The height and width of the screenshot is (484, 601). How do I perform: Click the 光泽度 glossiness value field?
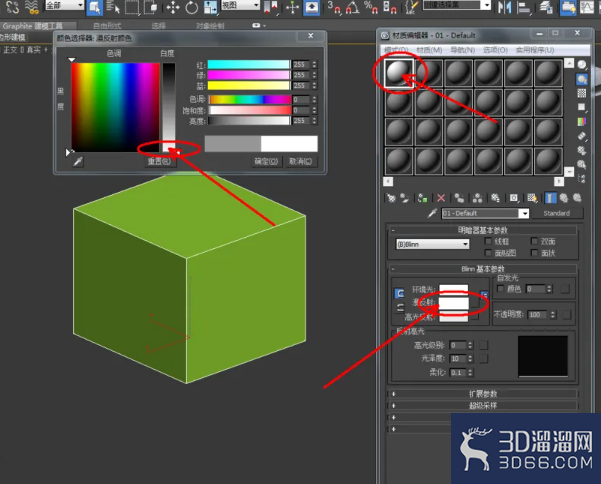point(458,359)
